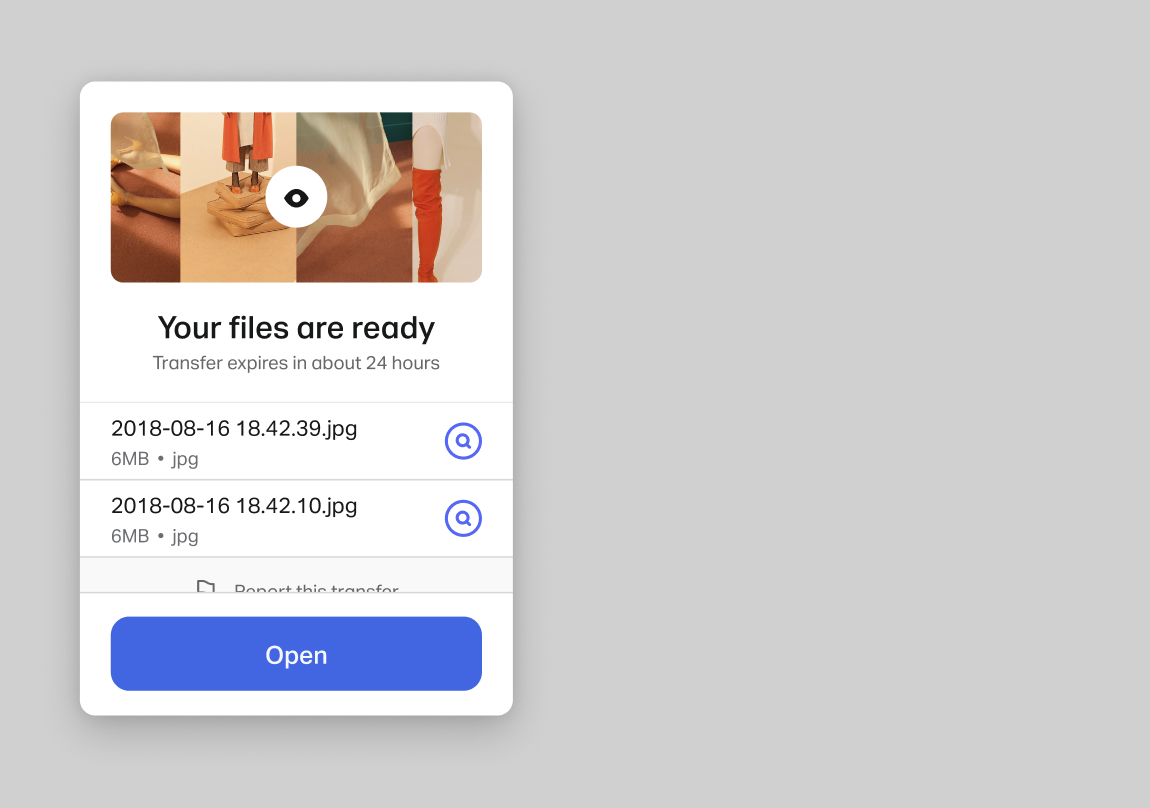Click the 'Your files are ready' heading
1150x808 pixels.
point(296,328)
